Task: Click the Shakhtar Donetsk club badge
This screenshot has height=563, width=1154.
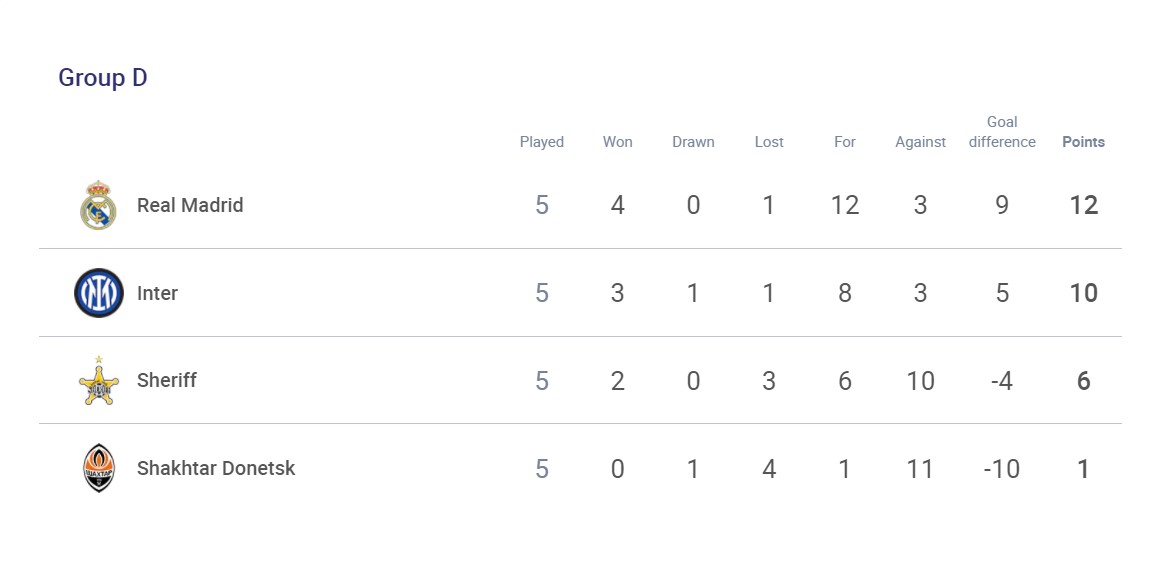Action: pos(98,468)
